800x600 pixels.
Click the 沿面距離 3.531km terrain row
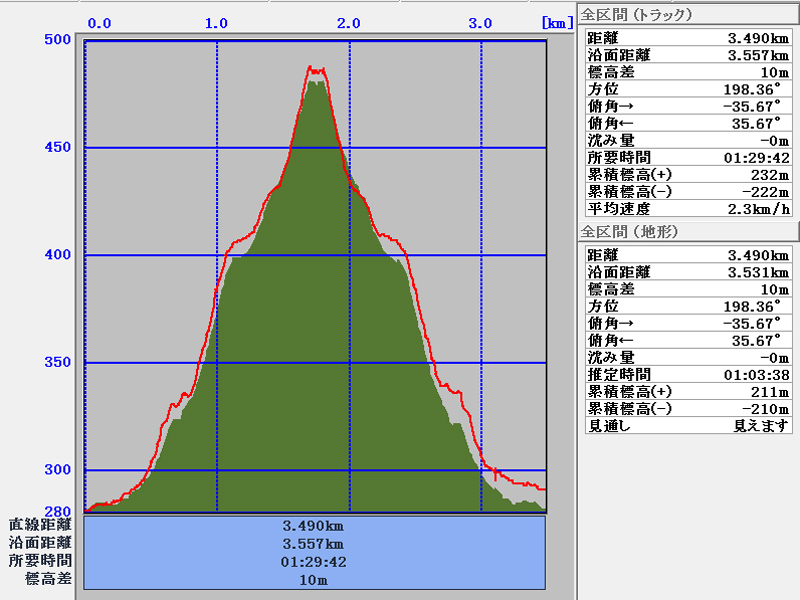click(x=688, y=272)
